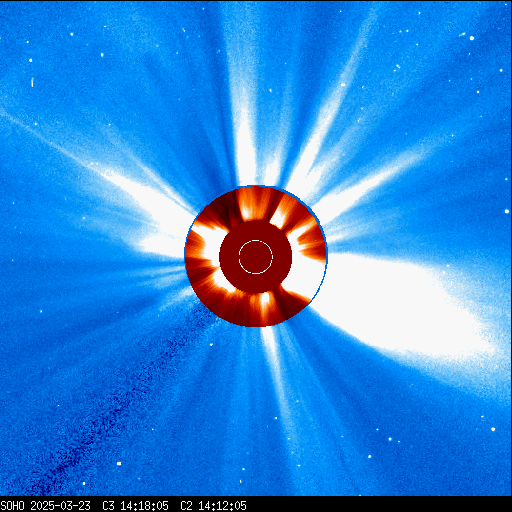The width and height of the screenshot is (512, 512).
Task: Click the C3 14:18:05 timestamp
Action: [x=135, y=506]
